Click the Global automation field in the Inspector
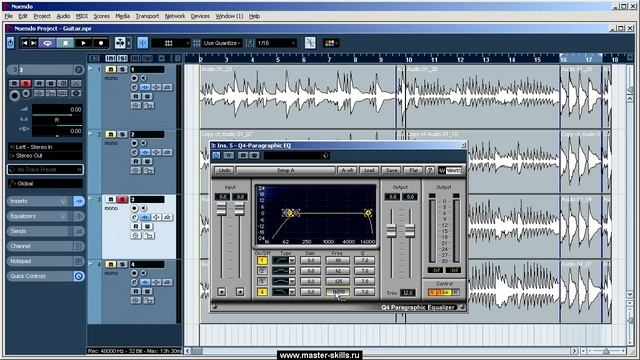Viewport: 640px width, 360px height. pos(45,184)
